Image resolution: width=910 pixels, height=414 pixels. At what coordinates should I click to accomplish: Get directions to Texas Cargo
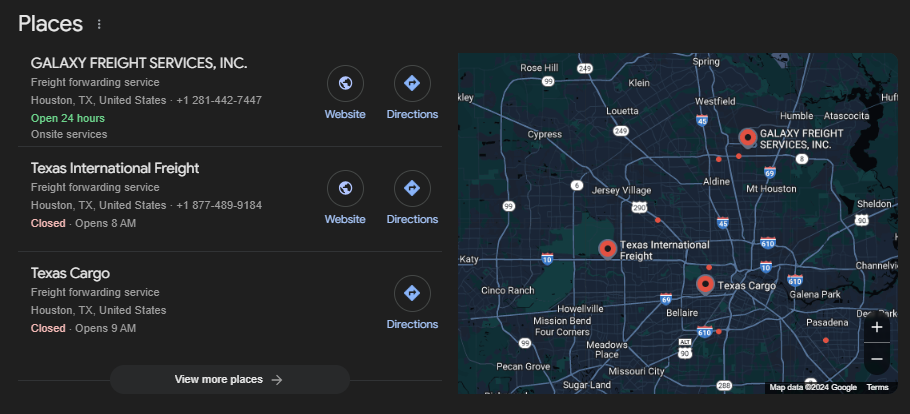(412, 294)
